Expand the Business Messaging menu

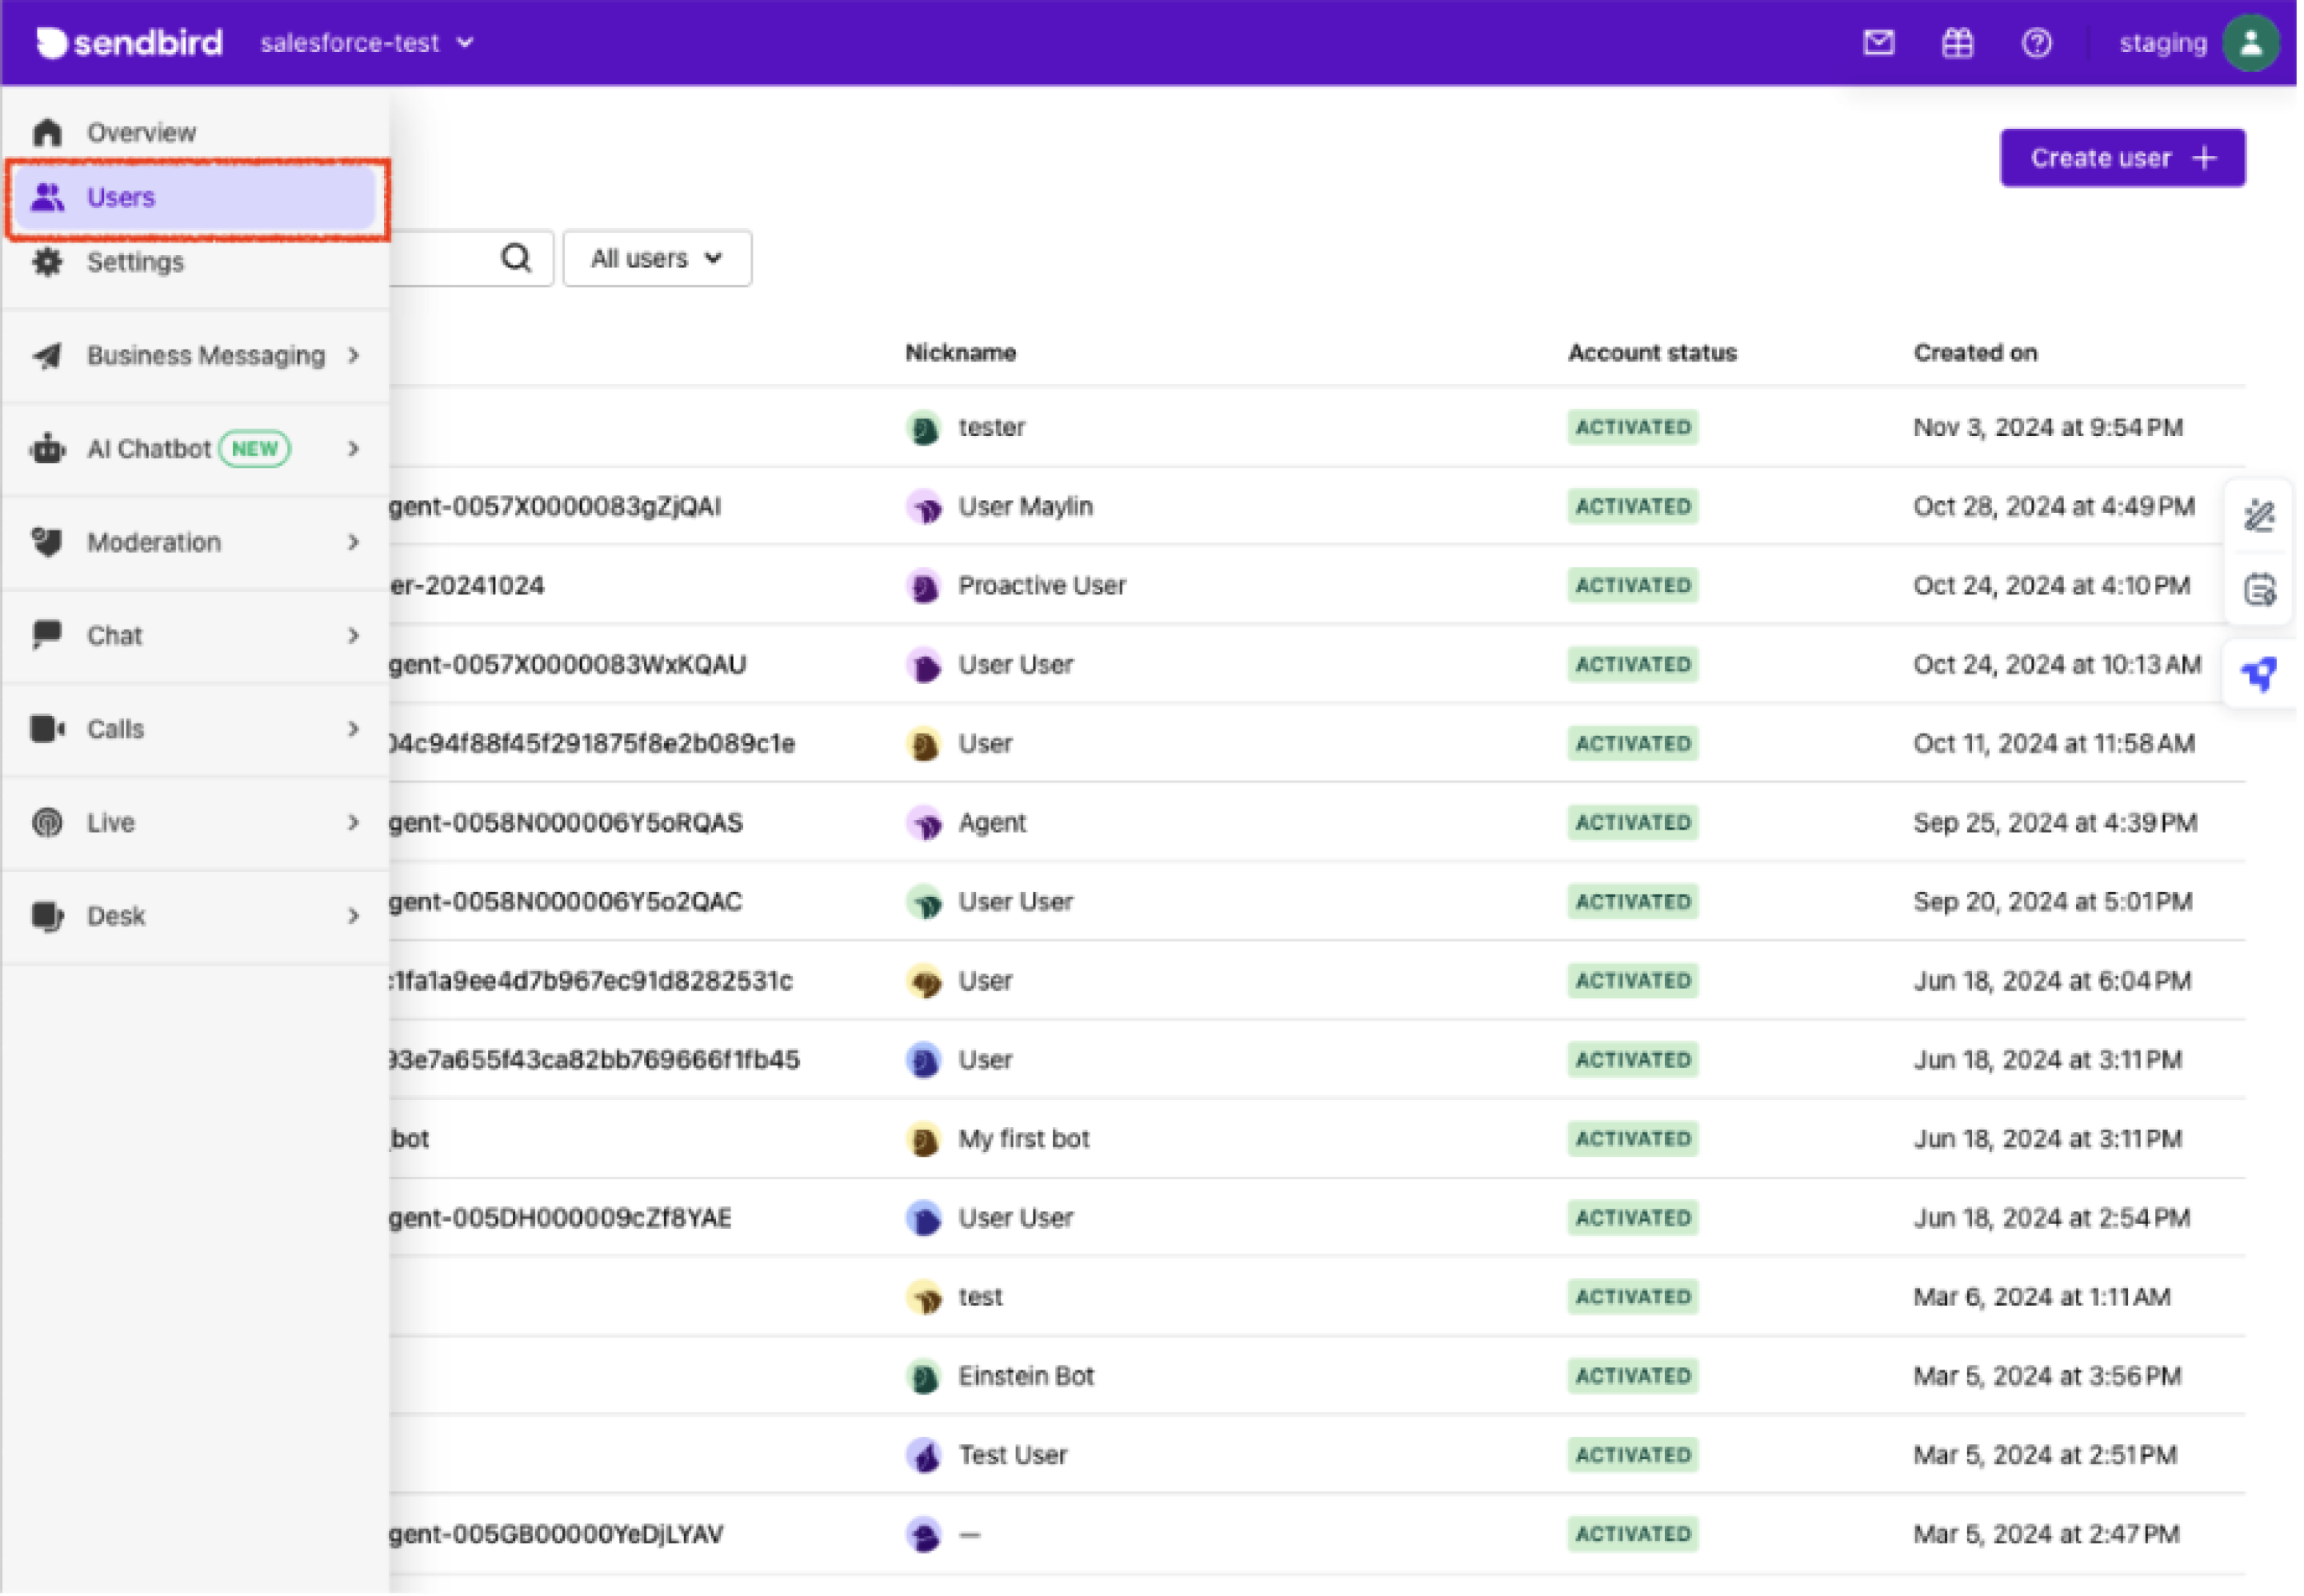196,356
